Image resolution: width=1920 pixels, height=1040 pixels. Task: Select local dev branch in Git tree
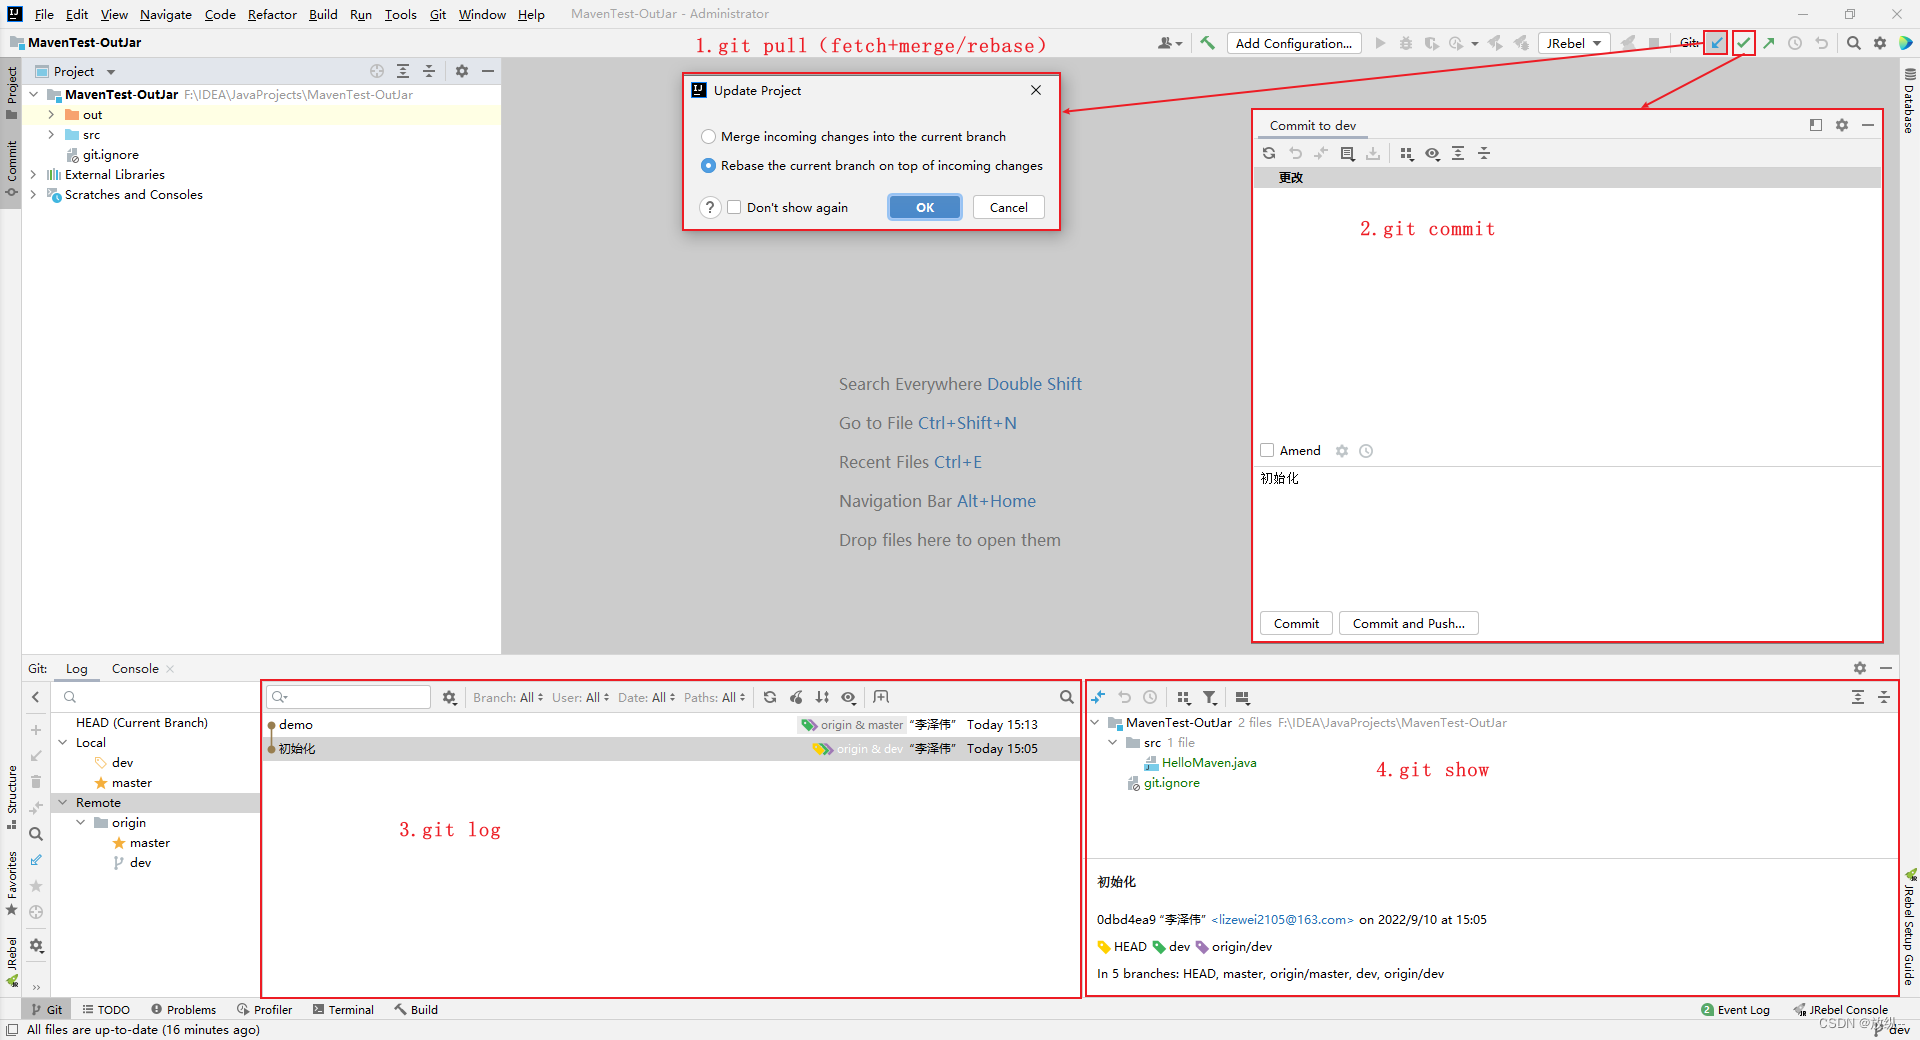tap(122, 763)
